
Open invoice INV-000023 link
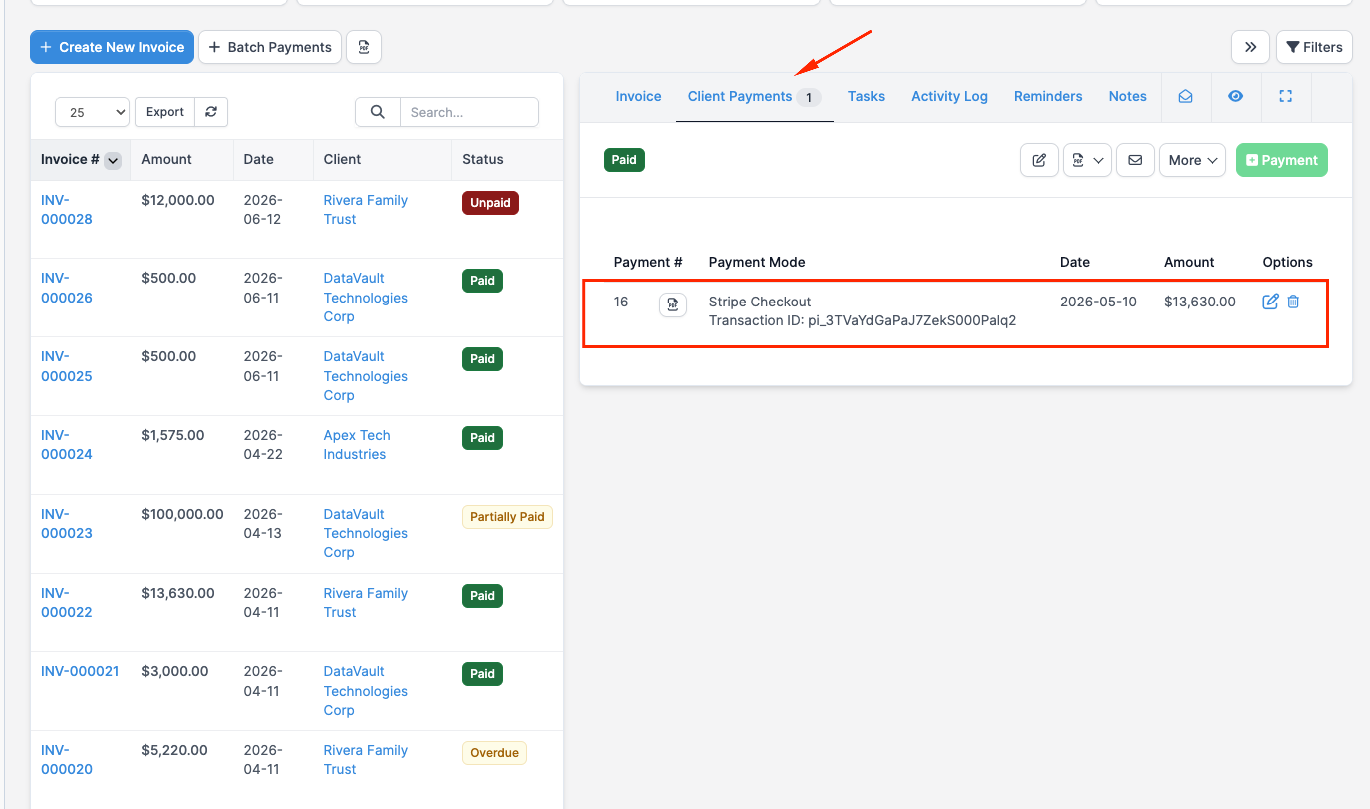coord(67,523)
